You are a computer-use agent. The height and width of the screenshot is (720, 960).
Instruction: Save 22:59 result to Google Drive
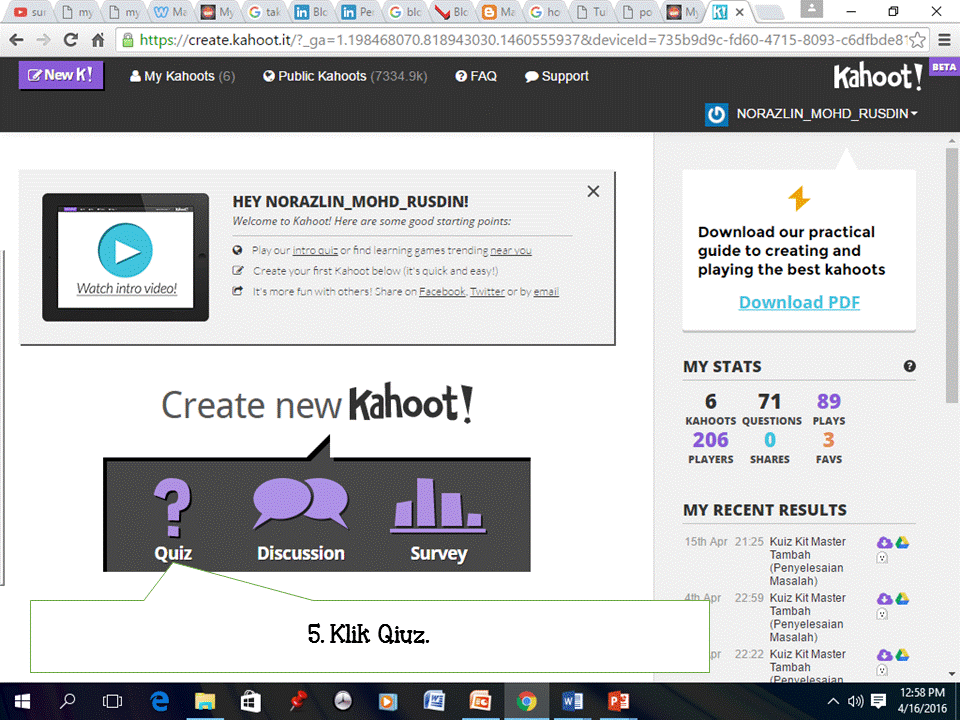[902, 599]
